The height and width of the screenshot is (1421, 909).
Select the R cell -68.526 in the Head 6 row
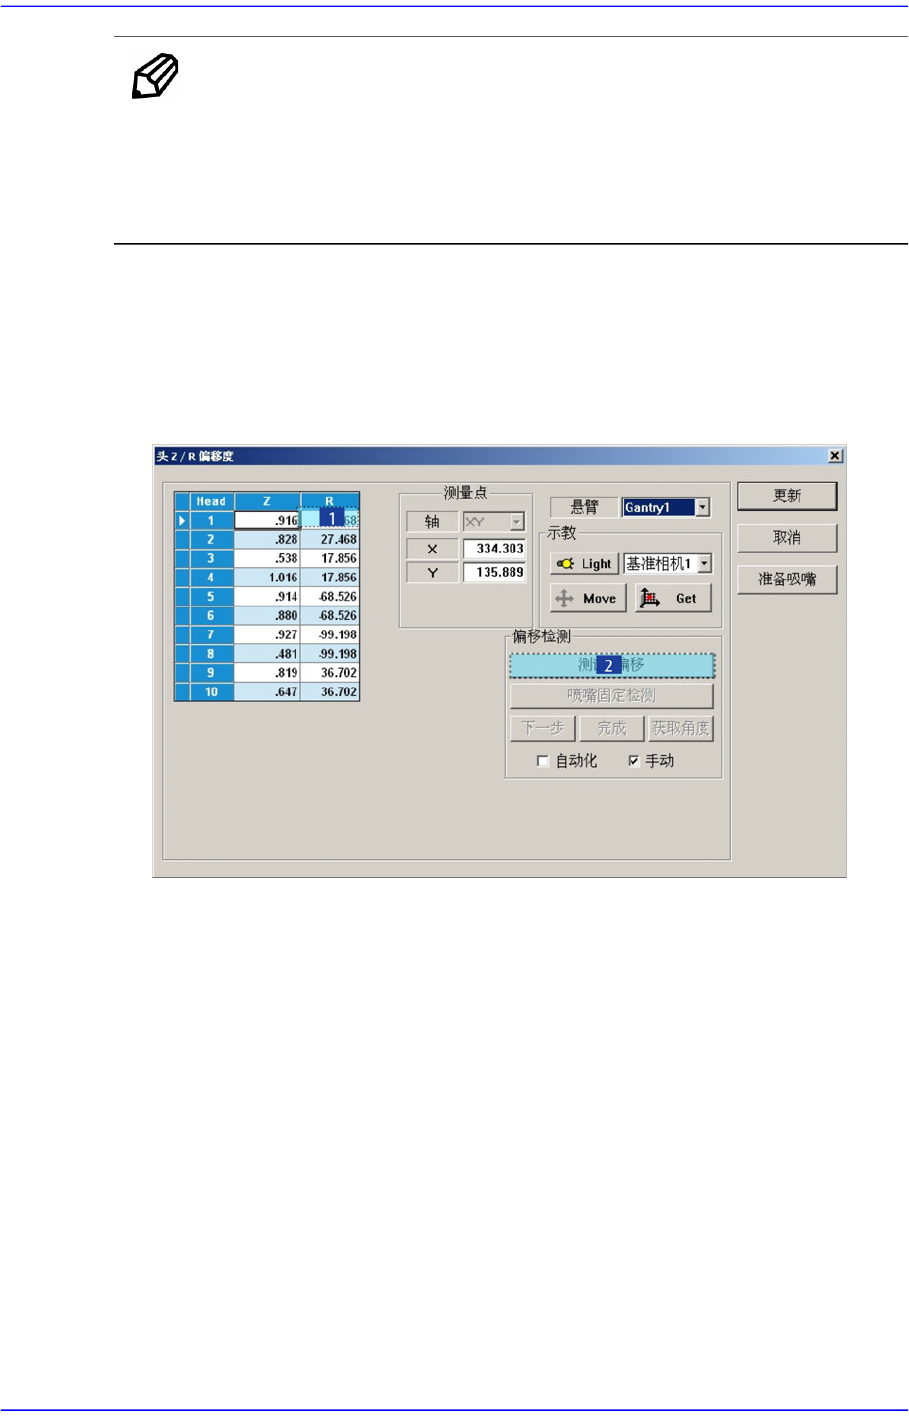click(330, 616)
